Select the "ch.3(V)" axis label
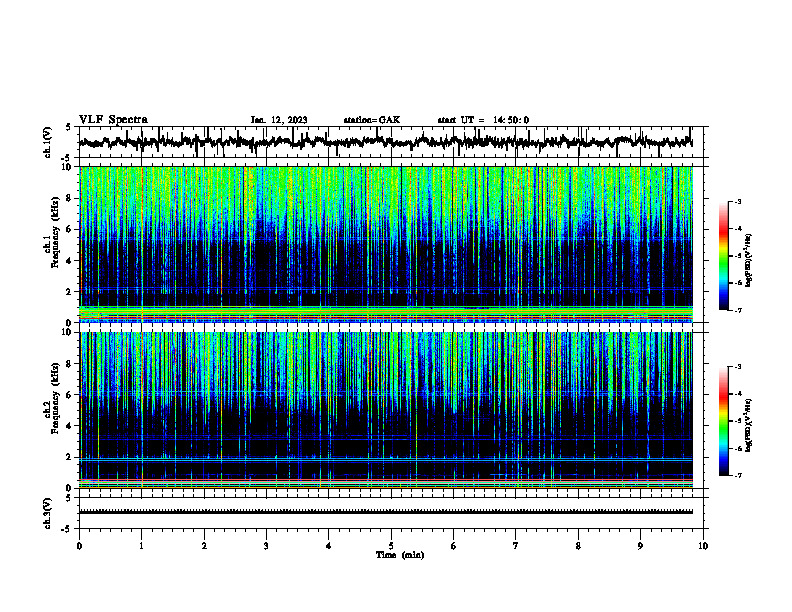Screen dimensions: 792x612 48,514
